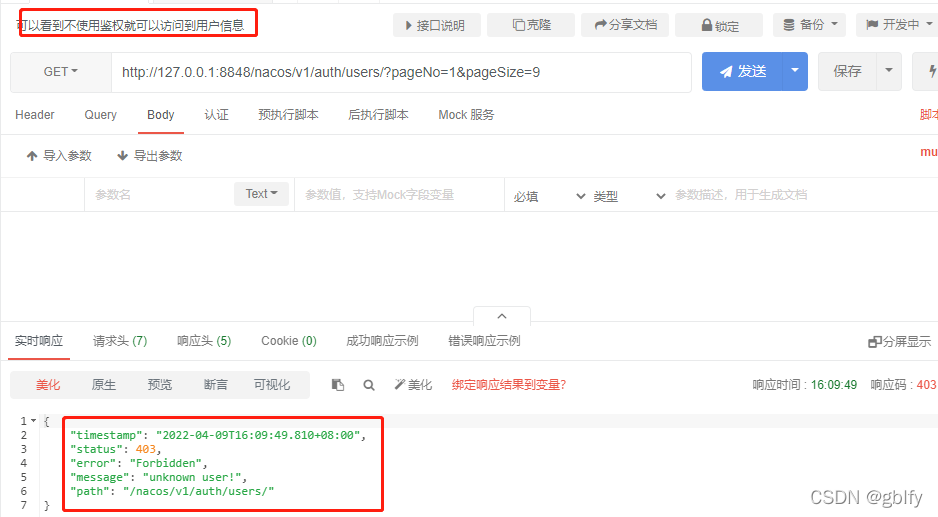Click 导出参数 export parameters

tap(150, 156)
